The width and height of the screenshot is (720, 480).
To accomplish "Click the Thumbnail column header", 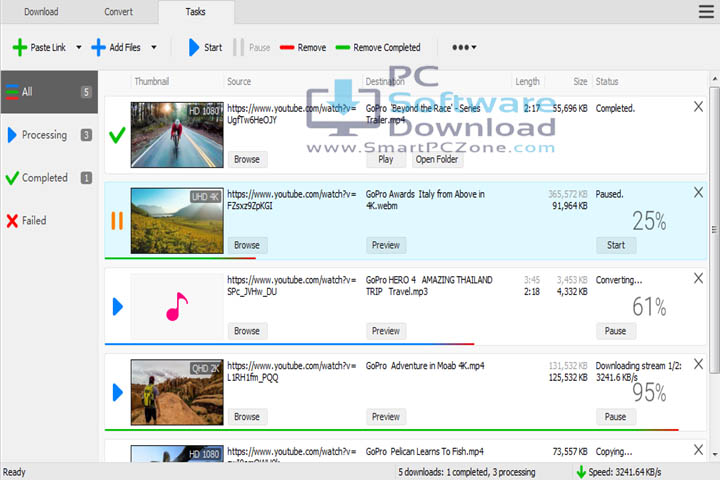I will (152, 82).
